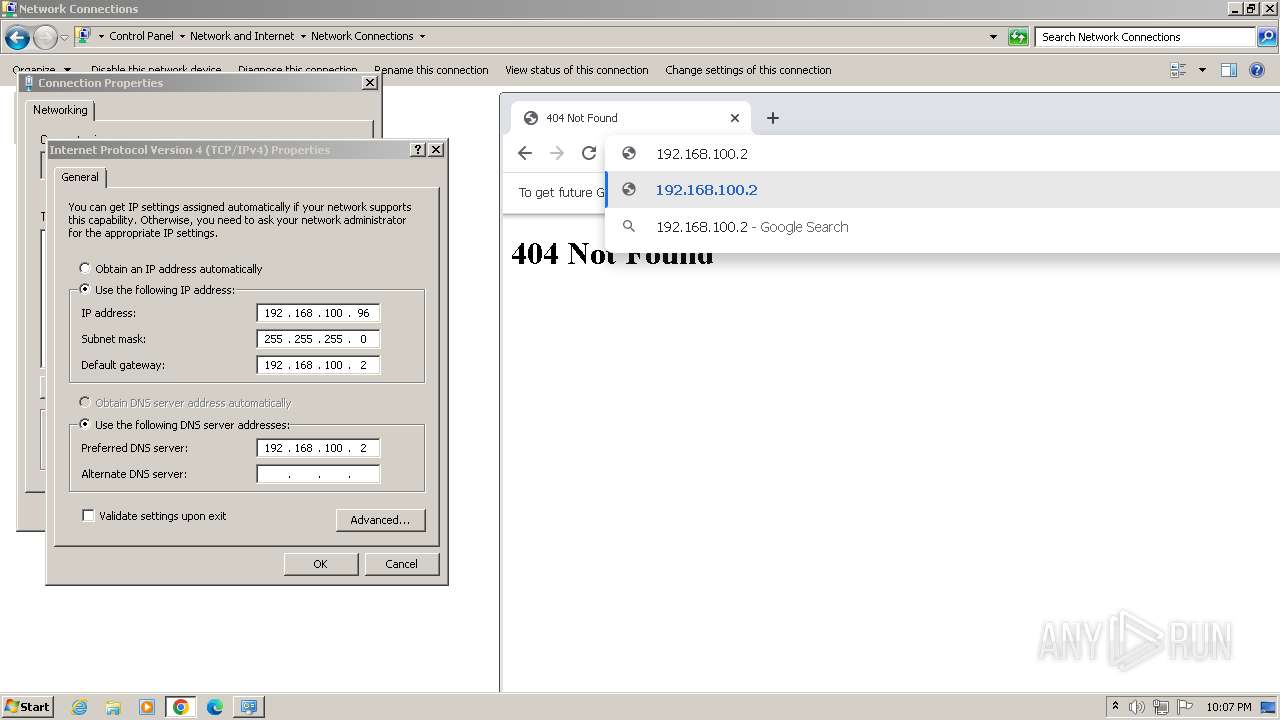Open the view options dropdown arrow
Viewport: 1280px width, 720px height.
tap(1202, 70)
